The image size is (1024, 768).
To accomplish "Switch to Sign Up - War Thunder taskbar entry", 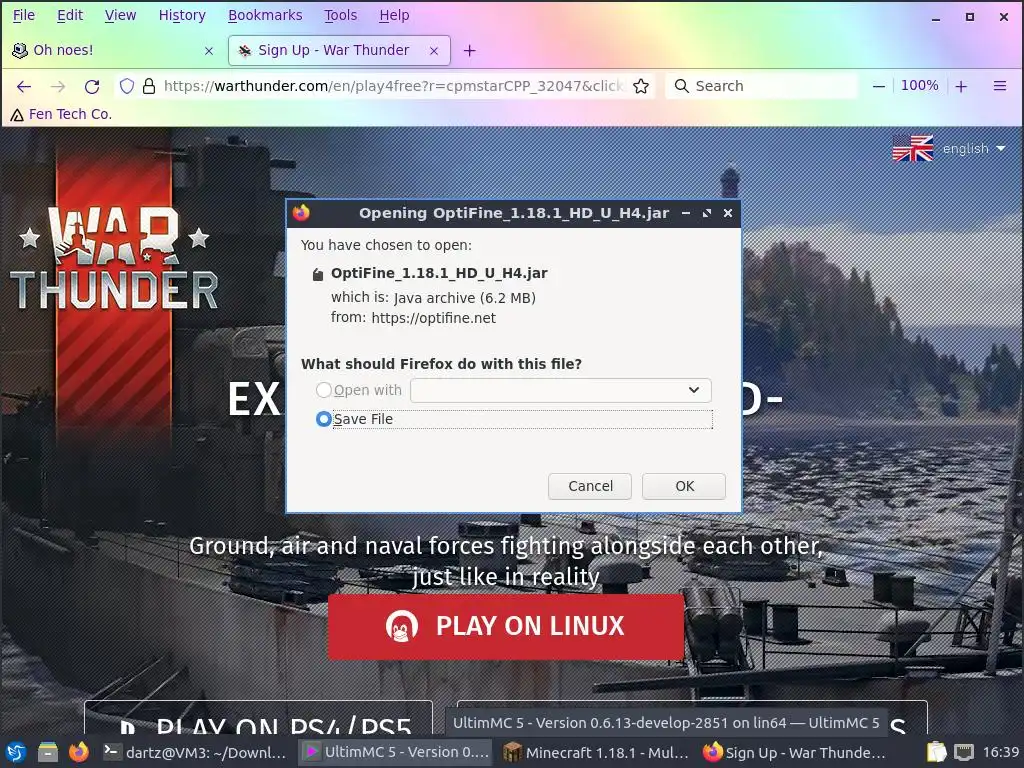I will pos(795,752).
